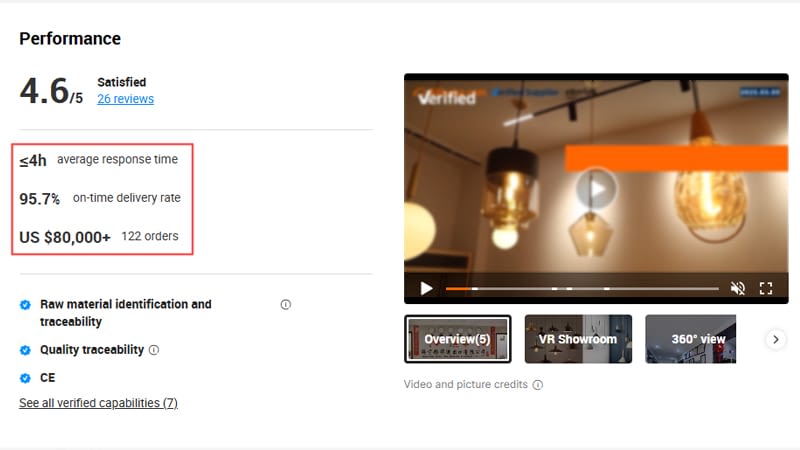The width and height of the screenshot is (800, 450).
Task: Click the 122 orders text
Action: click(150, 236)
